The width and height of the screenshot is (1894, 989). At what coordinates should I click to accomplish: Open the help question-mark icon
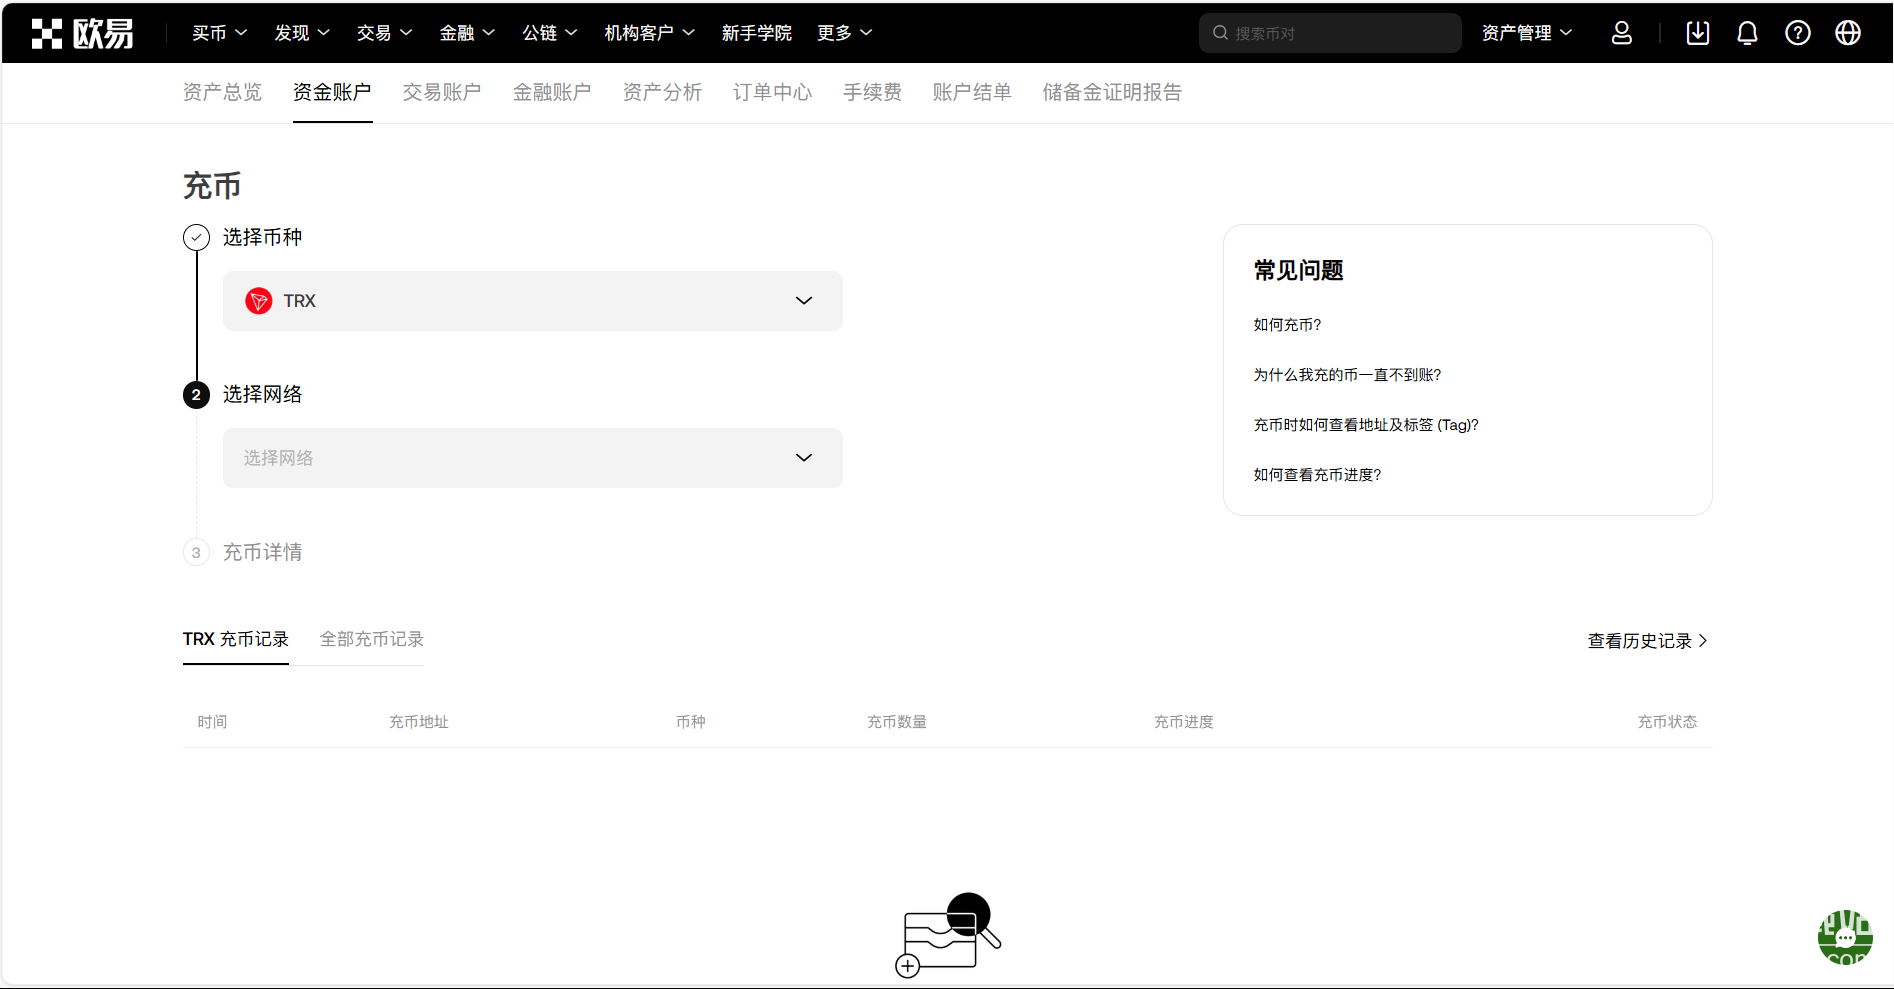point(1797,33)
